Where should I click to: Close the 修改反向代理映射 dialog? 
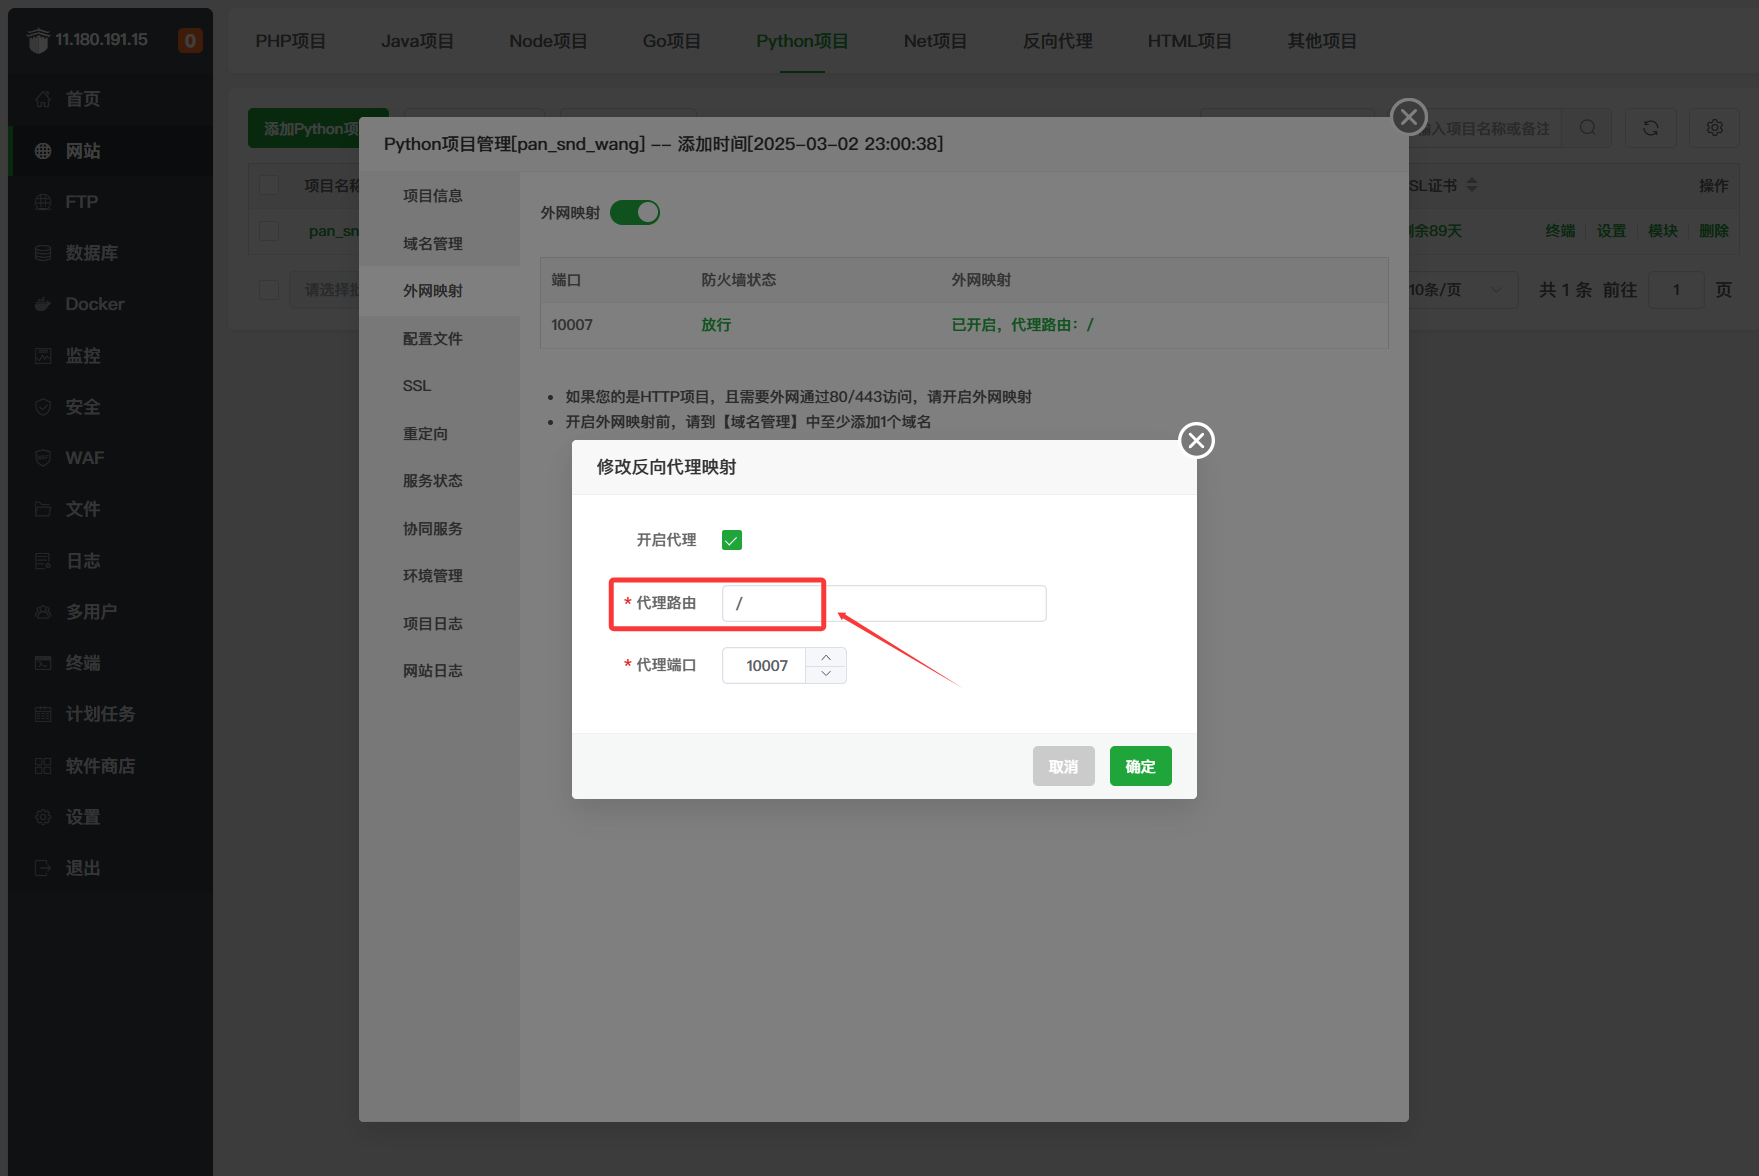tap(1196, 440)
